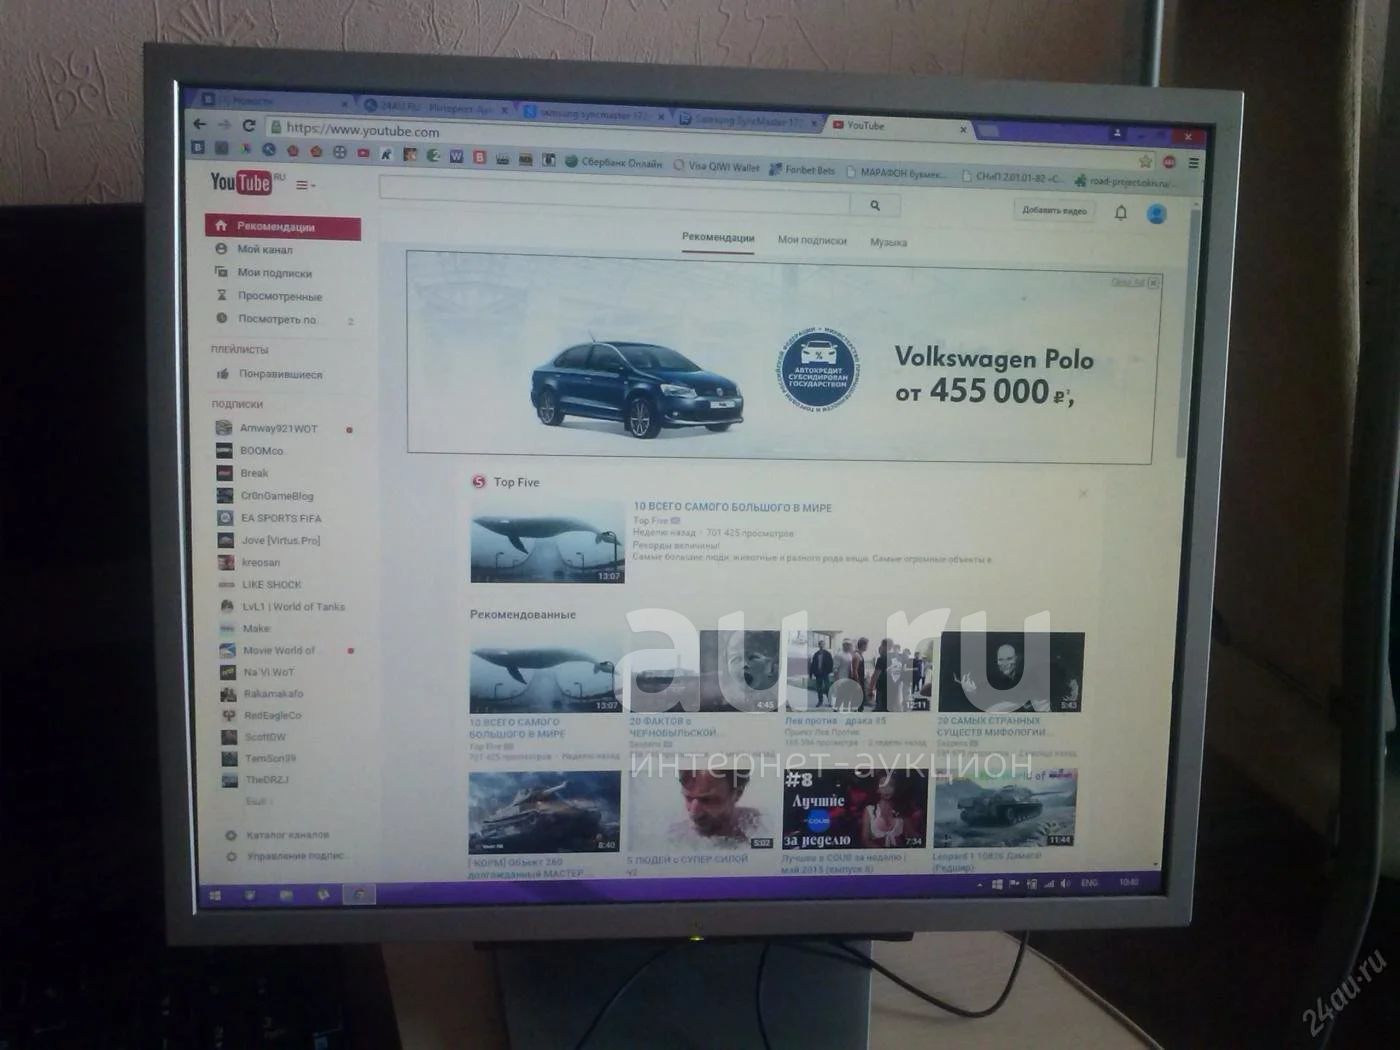The height and width of the screenshot is (1050, 1400).
Task: Open Visa QIWI Wallet bookmark
Action: click(717, 167)
